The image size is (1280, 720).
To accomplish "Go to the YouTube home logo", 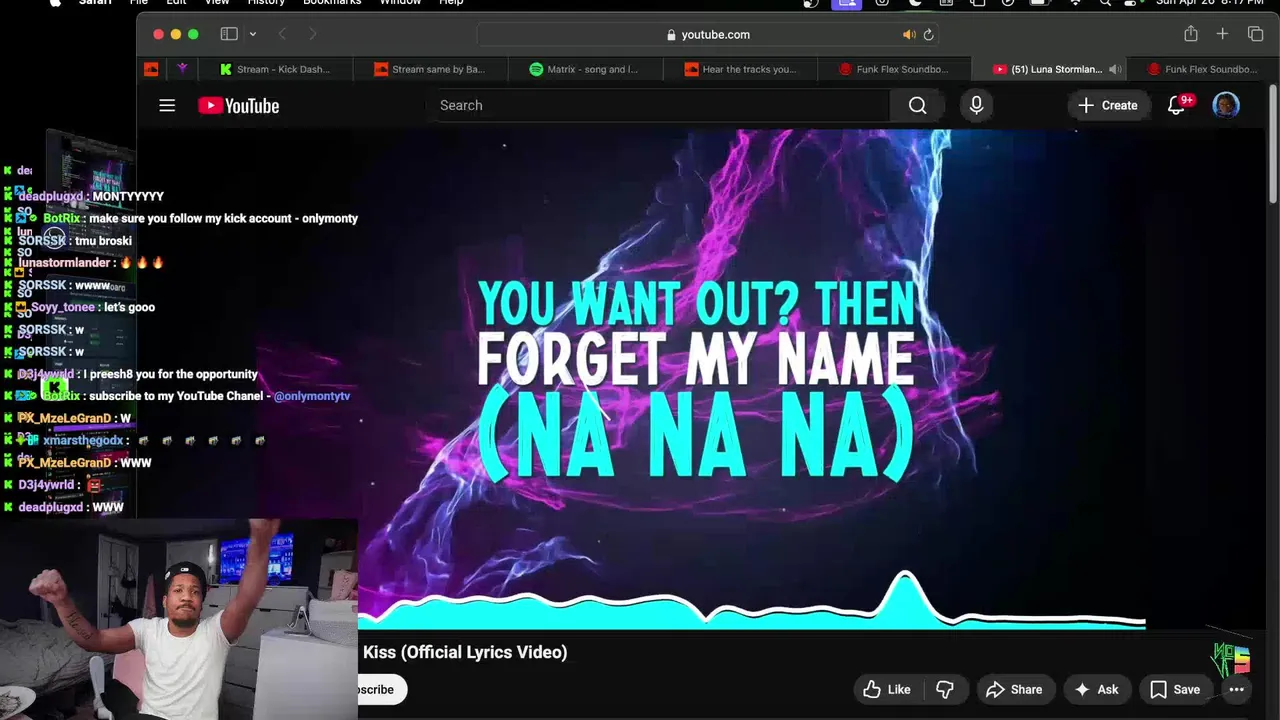I will [x=238, y=105].
